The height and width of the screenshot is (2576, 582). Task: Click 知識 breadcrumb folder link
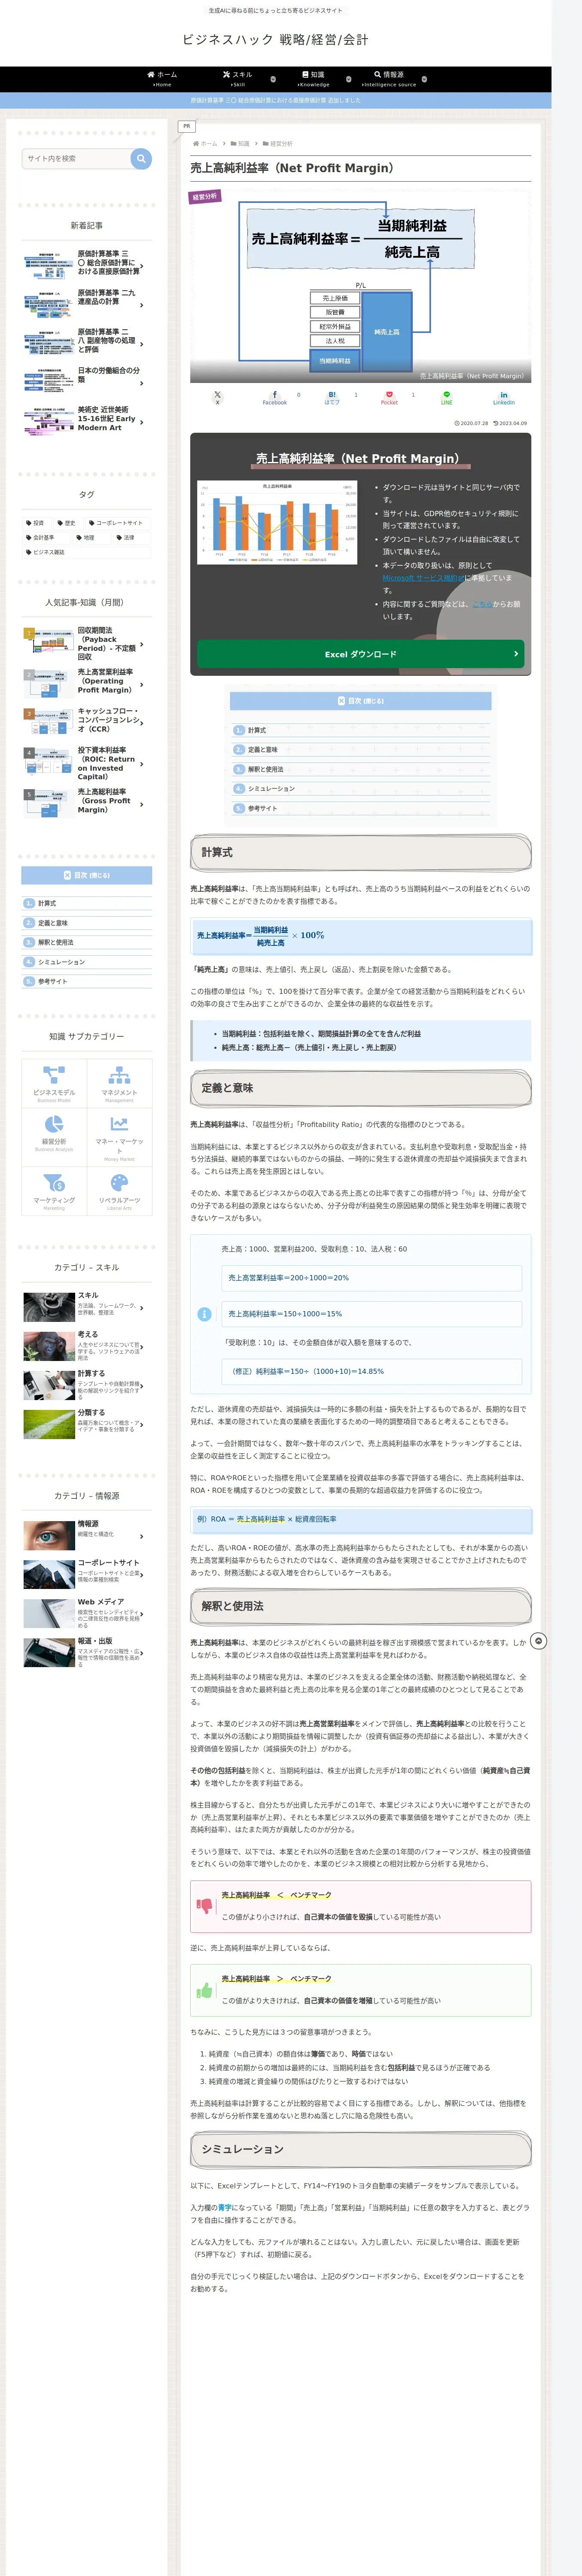tap(240, 144)
